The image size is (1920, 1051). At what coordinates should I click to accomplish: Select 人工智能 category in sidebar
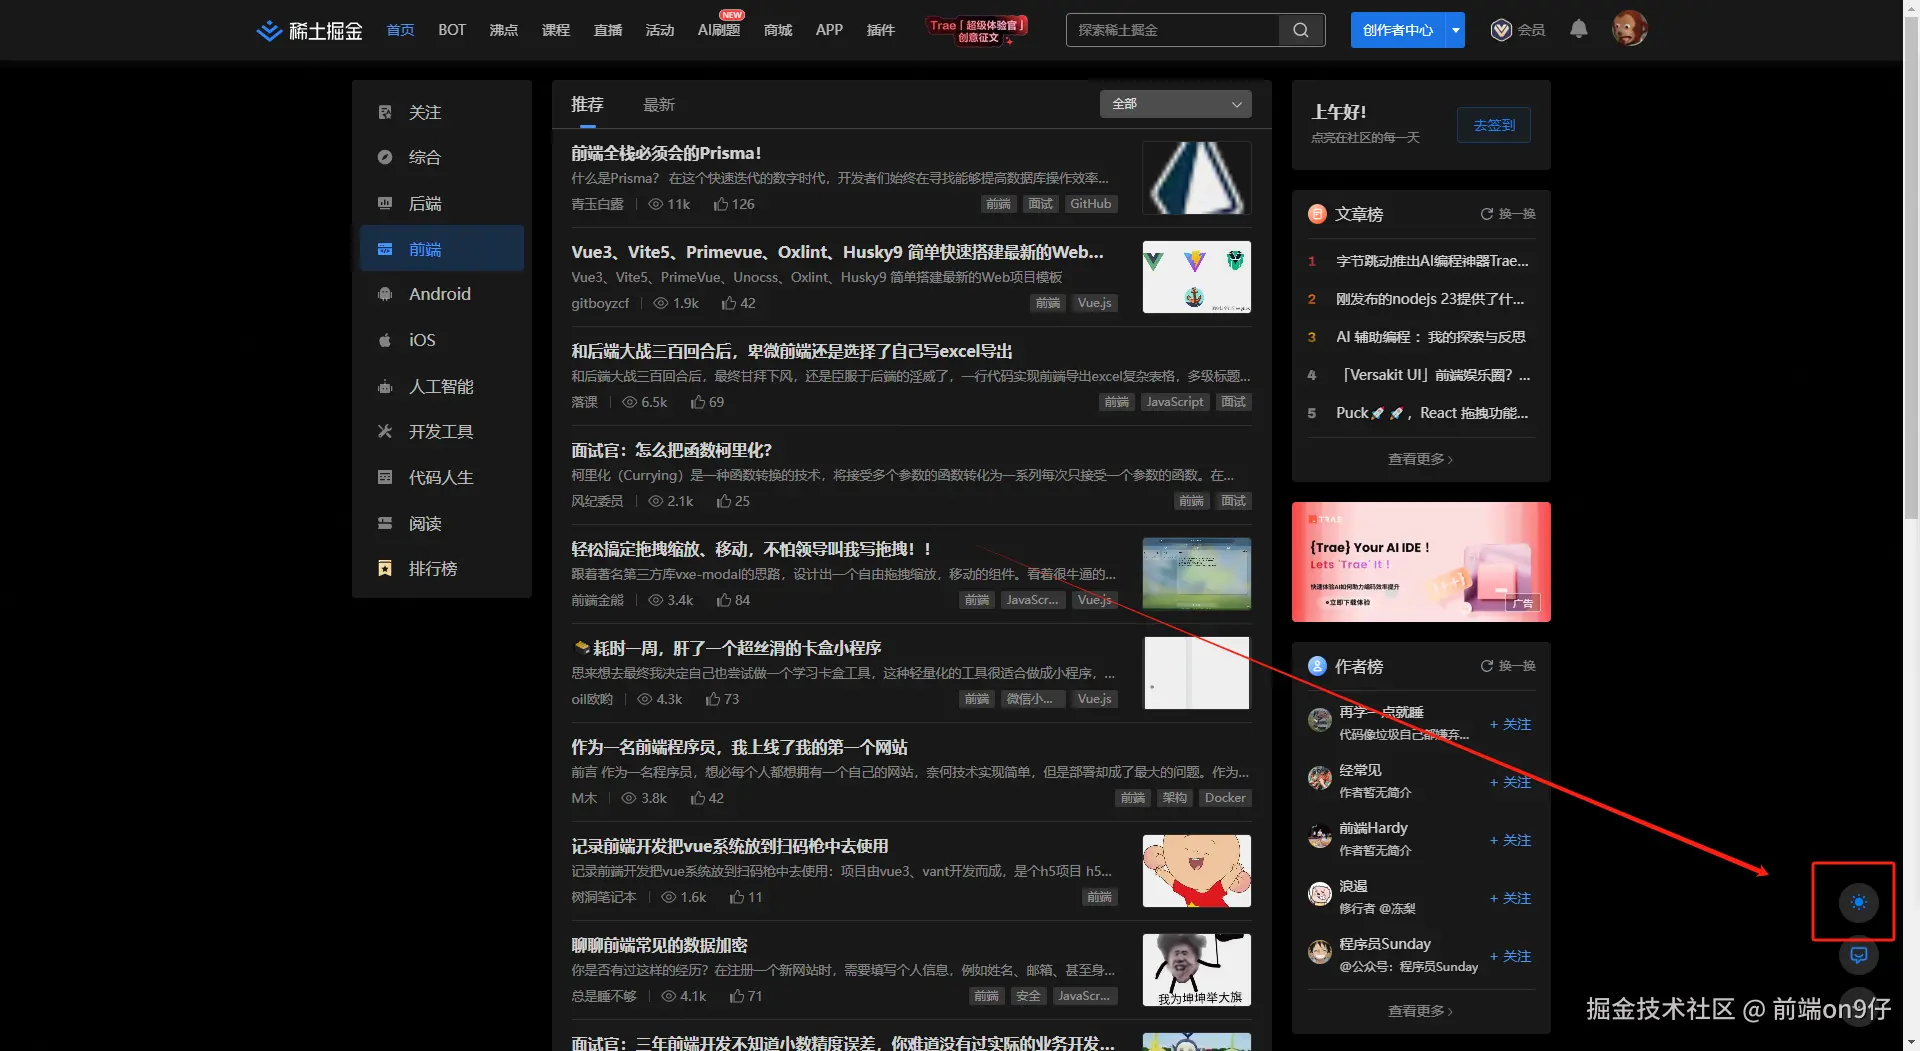(x=441, y=386)
